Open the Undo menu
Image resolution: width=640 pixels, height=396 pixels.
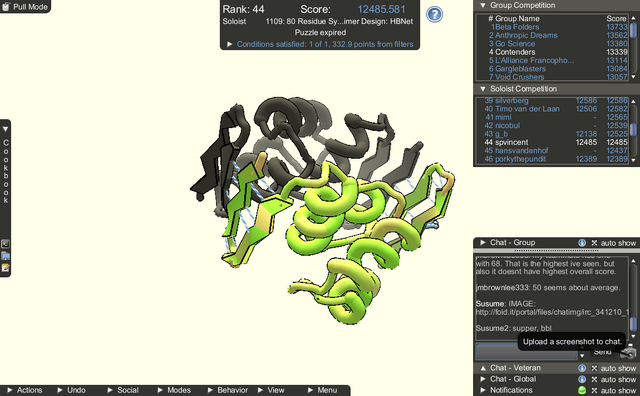pyautogui.click(x=72, y=390)
